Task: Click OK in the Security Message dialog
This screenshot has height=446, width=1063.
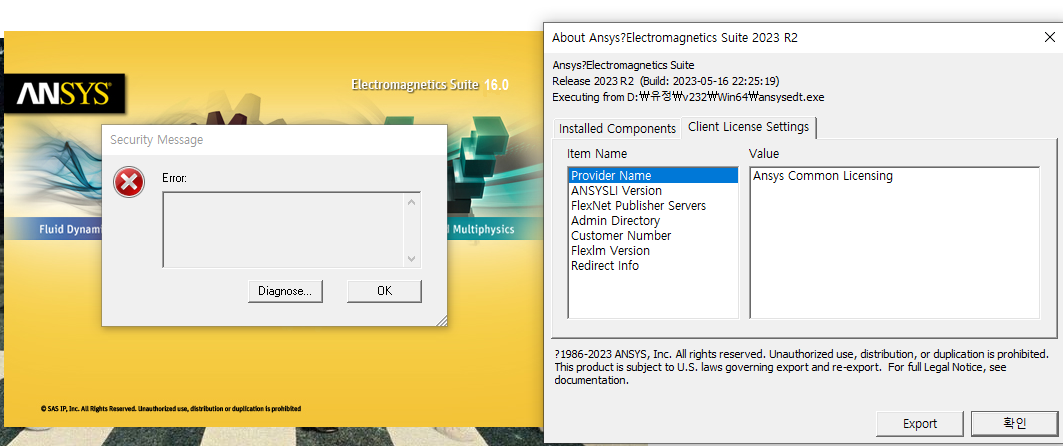Action: coord(384,291)
